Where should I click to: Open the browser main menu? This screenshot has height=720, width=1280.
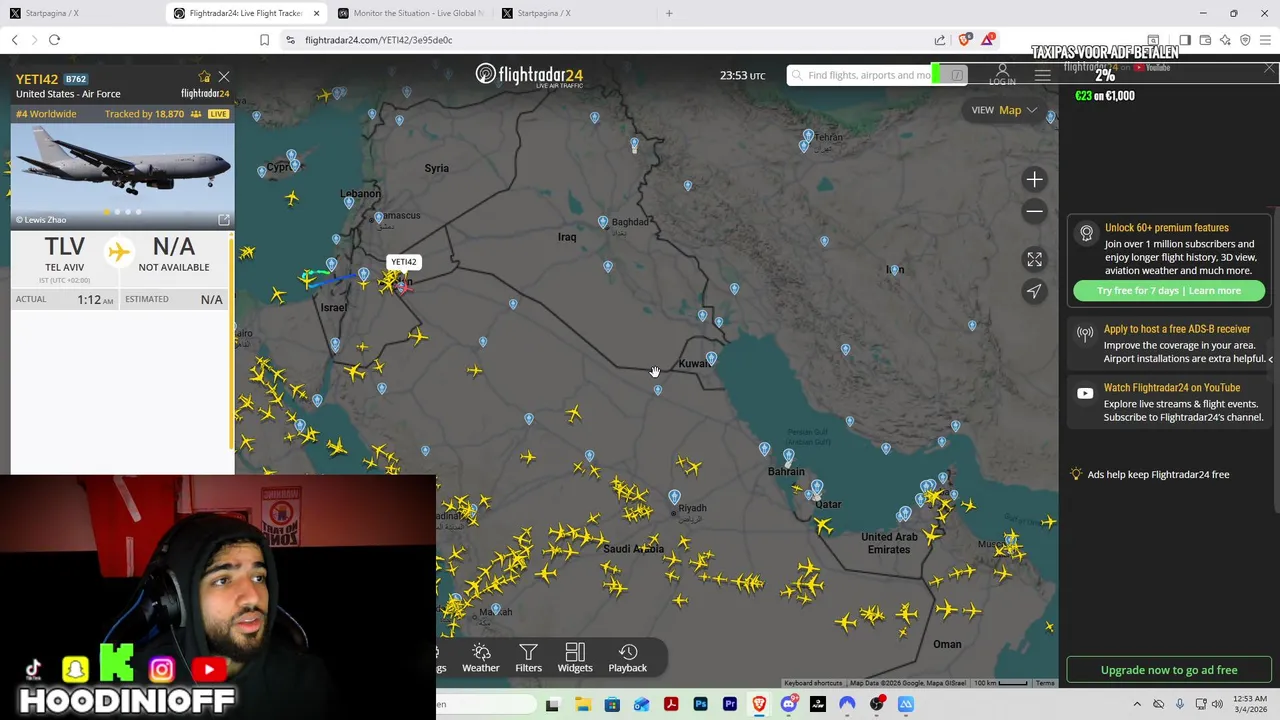[x=1266, y=40]
